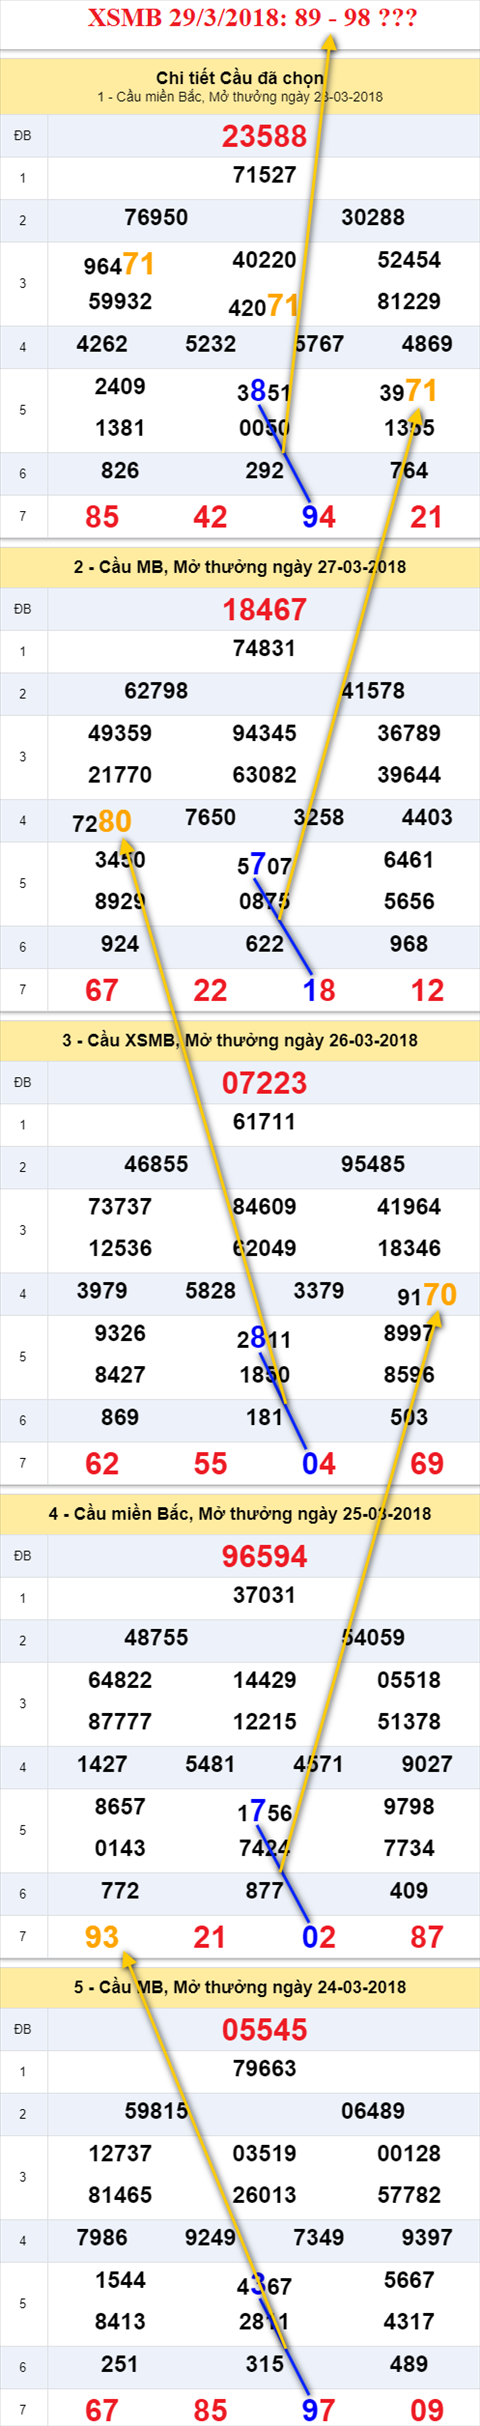
Task: Select the blue number 04
Action: click(319, 1463)
